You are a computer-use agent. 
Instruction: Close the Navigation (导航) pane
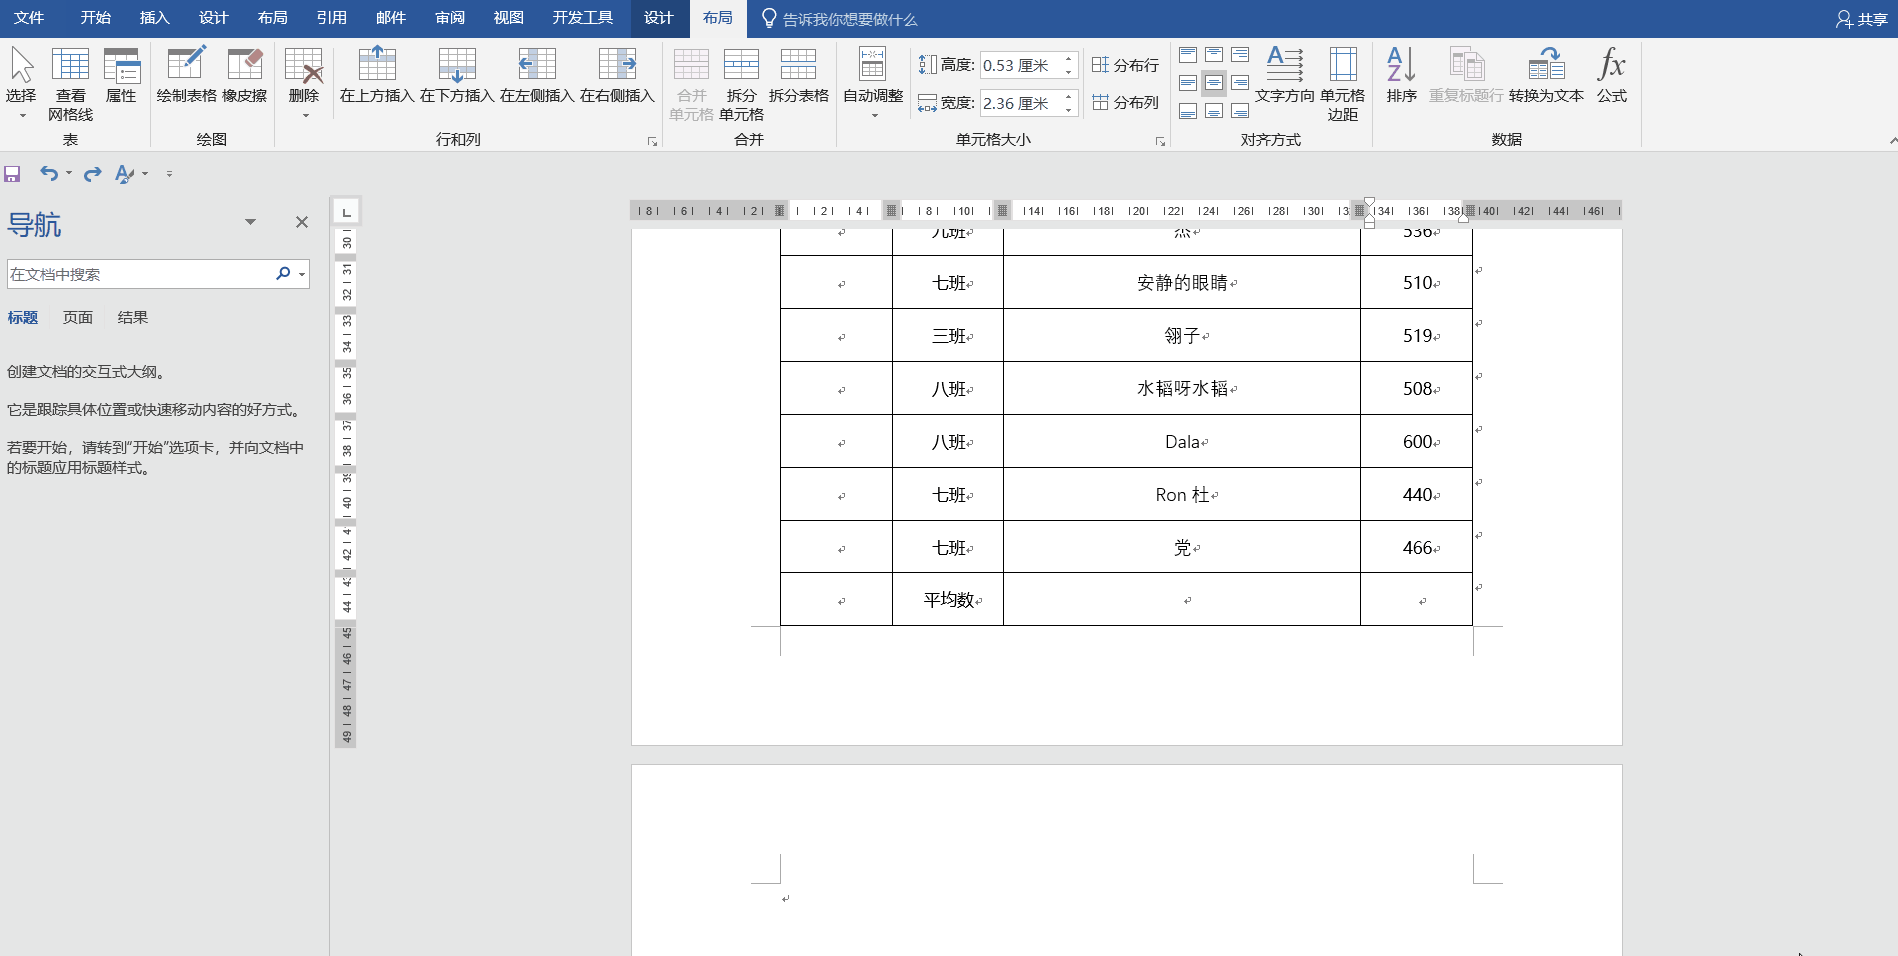point(301,222)
